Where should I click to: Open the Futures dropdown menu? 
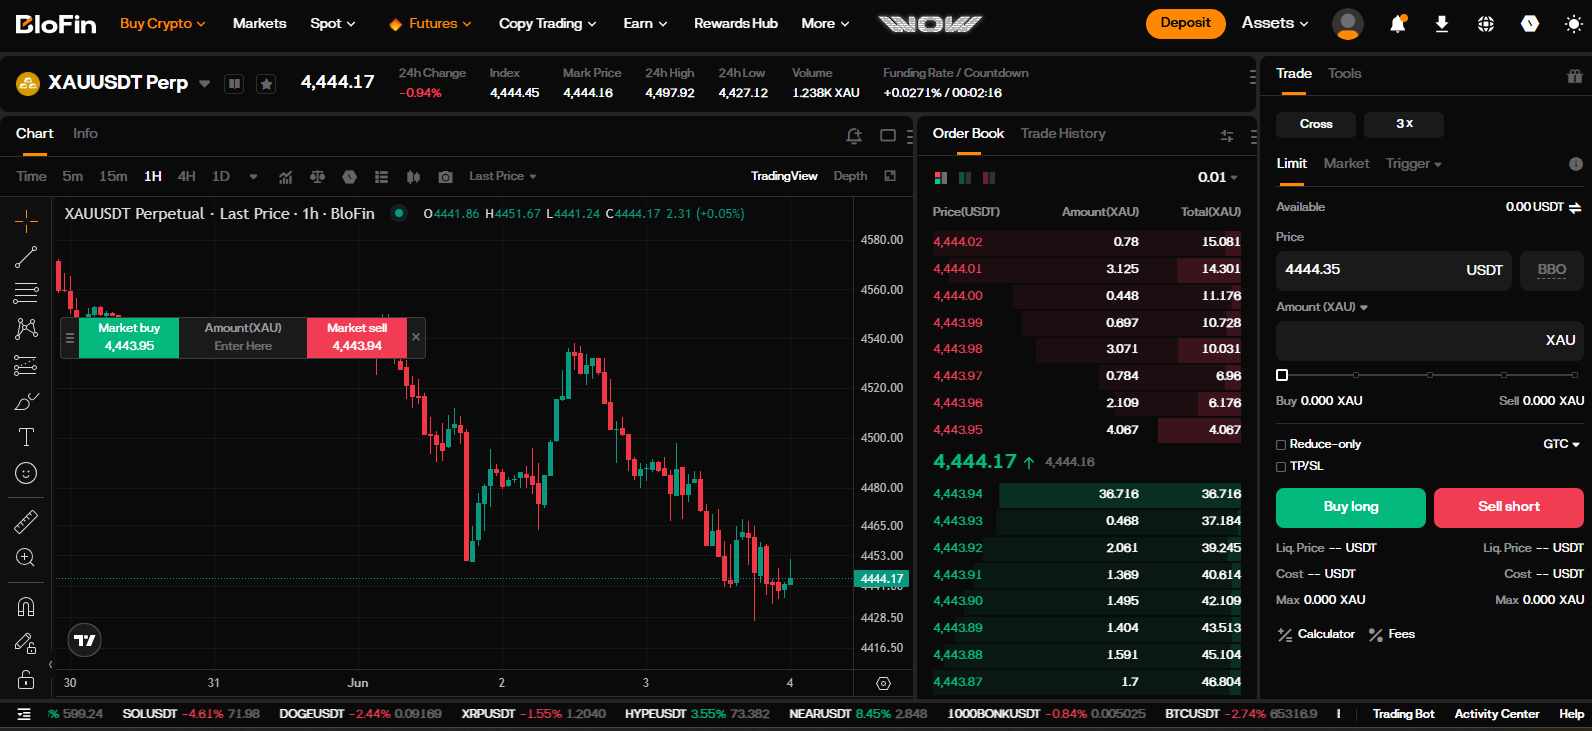430,23
